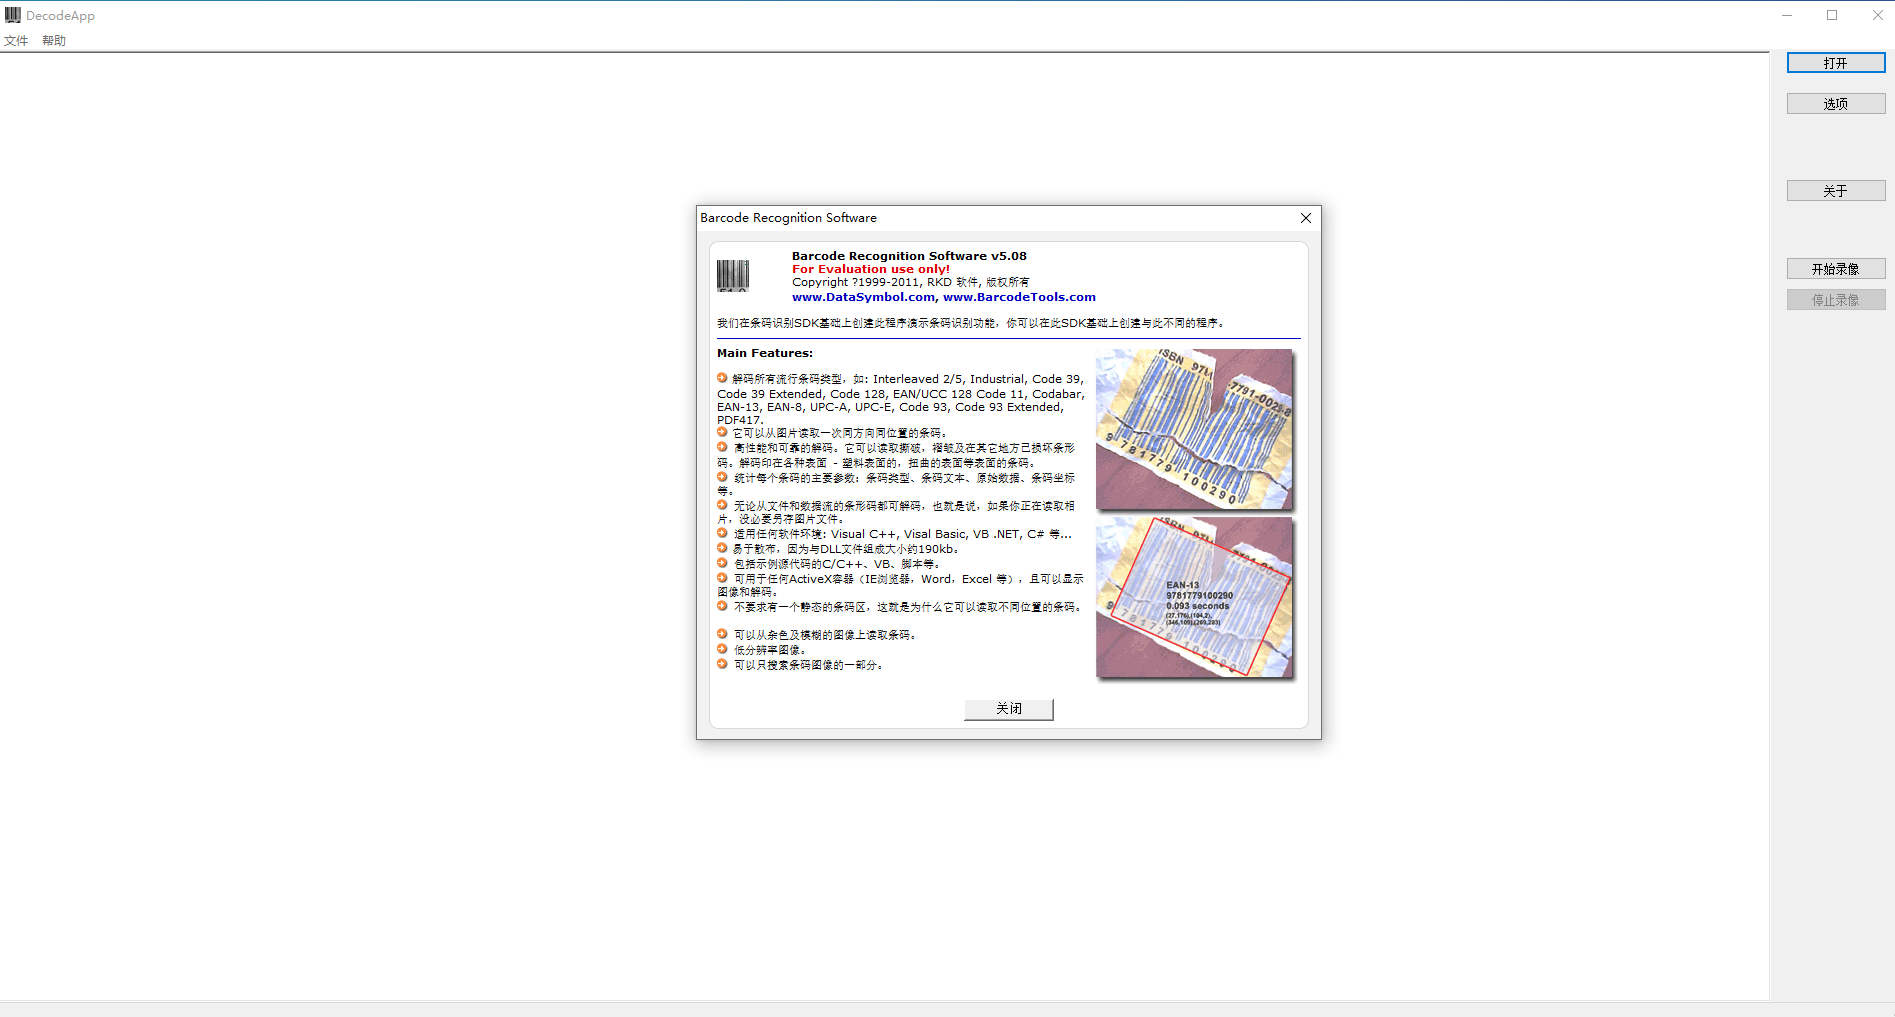
Task: Minimize the DecodeApp window
Action: pyautogui.click(x=1787, y=15)
